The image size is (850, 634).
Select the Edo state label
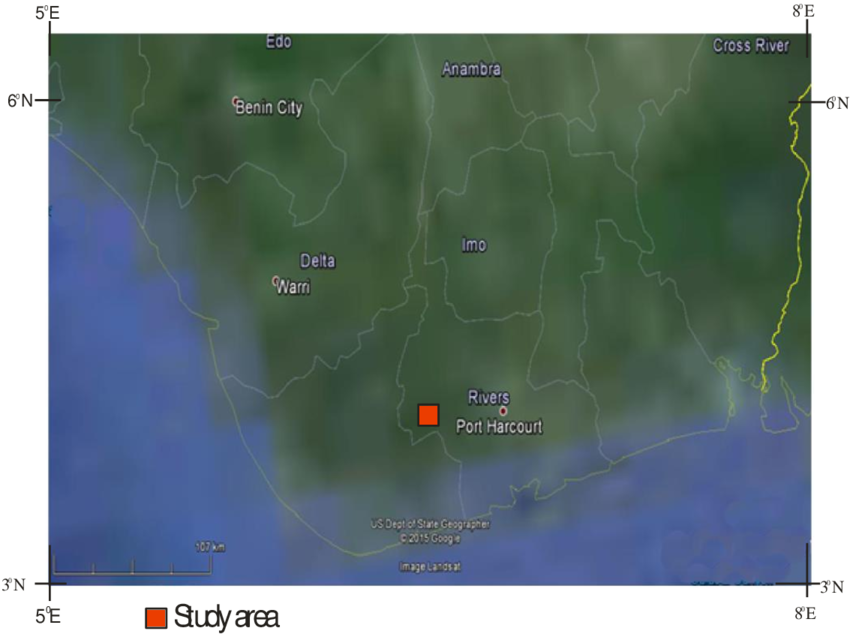(278, 42)
